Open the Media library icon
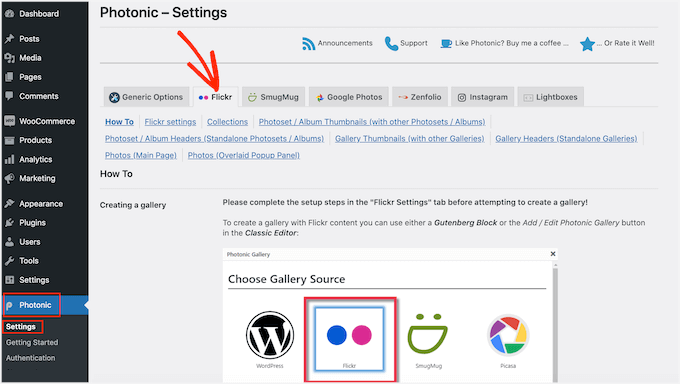The height and width of the screenshot is (384, 680). [10, 58]
